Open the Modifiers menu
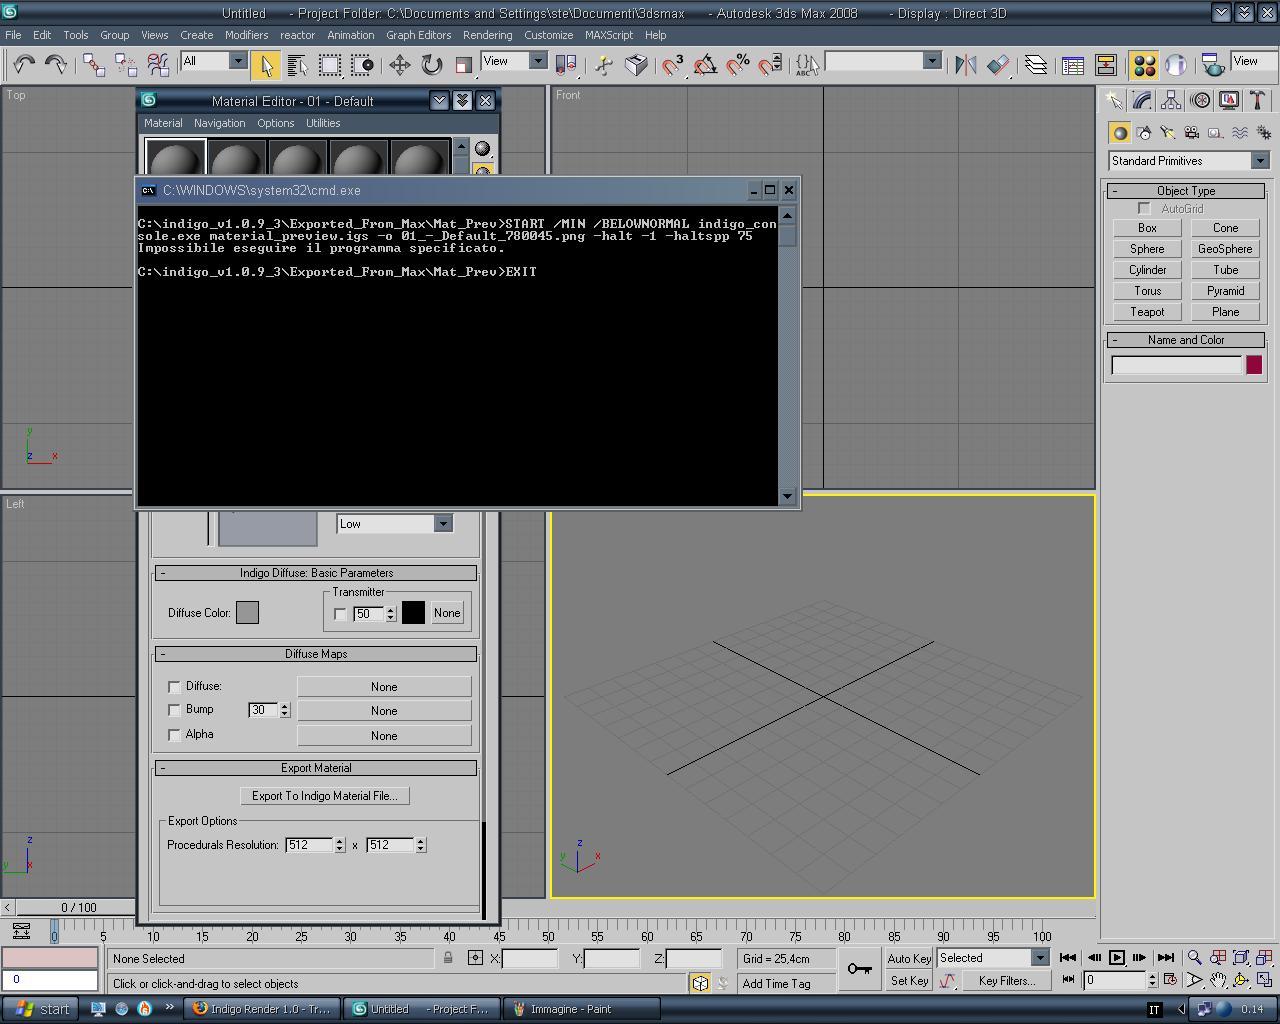This screenshot has height=1024, width=1280. 246,35
